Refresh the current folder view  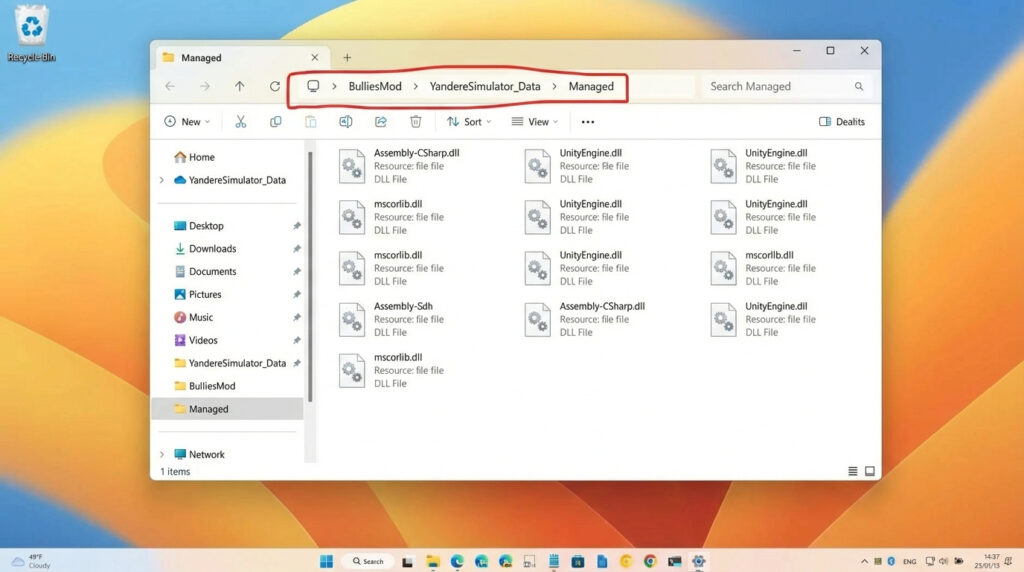click(x=275, y=87)
